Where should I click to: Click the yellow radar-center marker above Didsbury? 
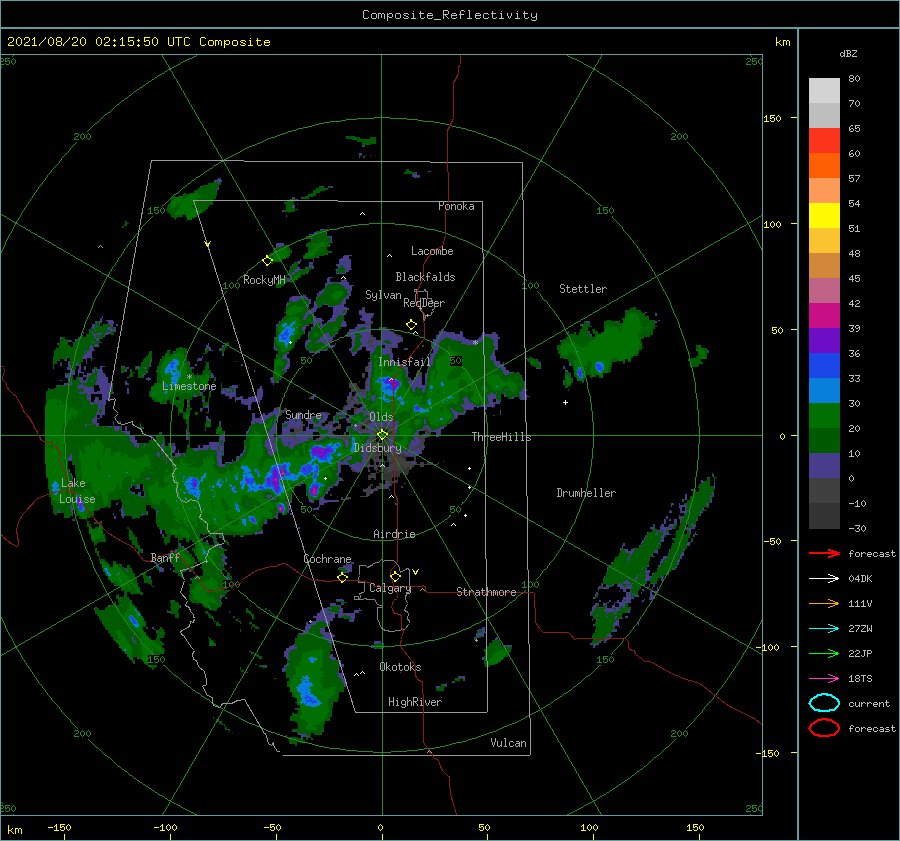pos(382,435)
